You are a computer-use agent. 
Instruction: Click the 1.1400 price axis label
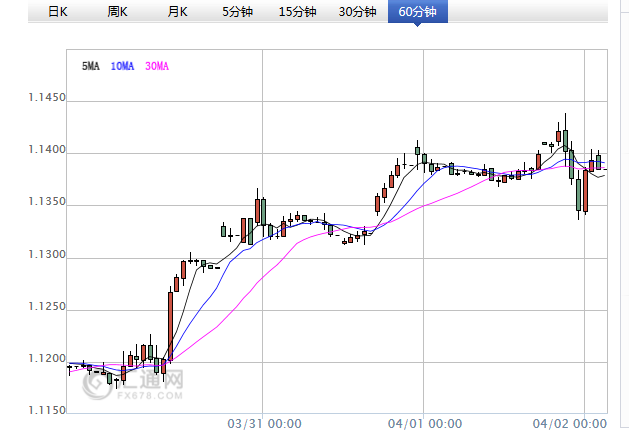point(47,151)
